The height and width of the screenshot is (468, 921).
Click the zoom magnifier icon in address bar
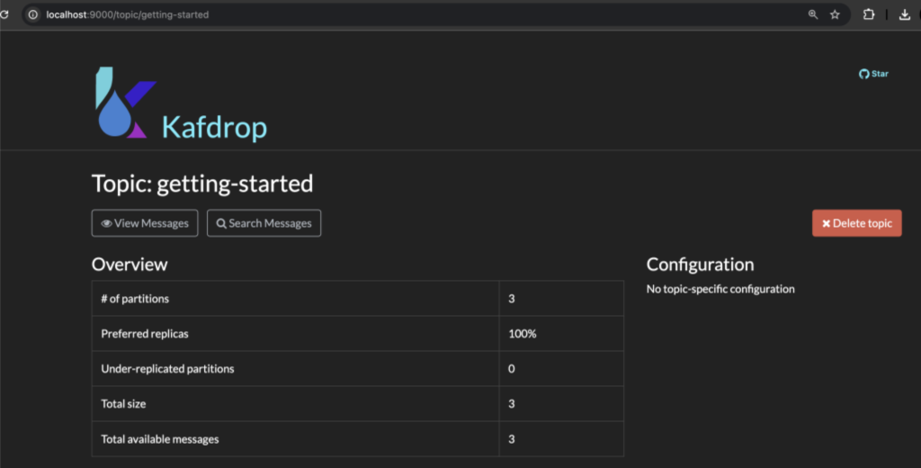(x=813, y=15)
